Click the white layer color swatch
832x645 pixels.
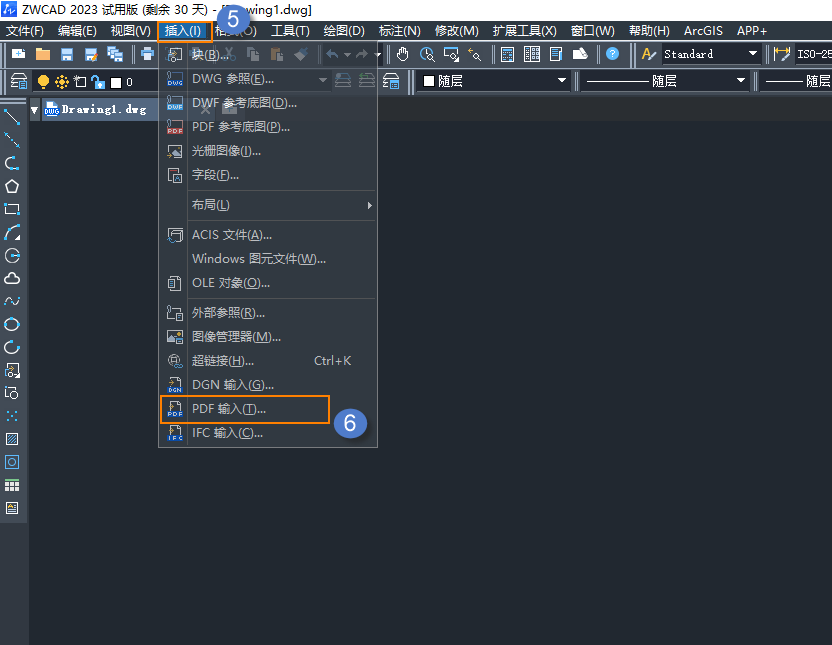click(x=116, y=82)
